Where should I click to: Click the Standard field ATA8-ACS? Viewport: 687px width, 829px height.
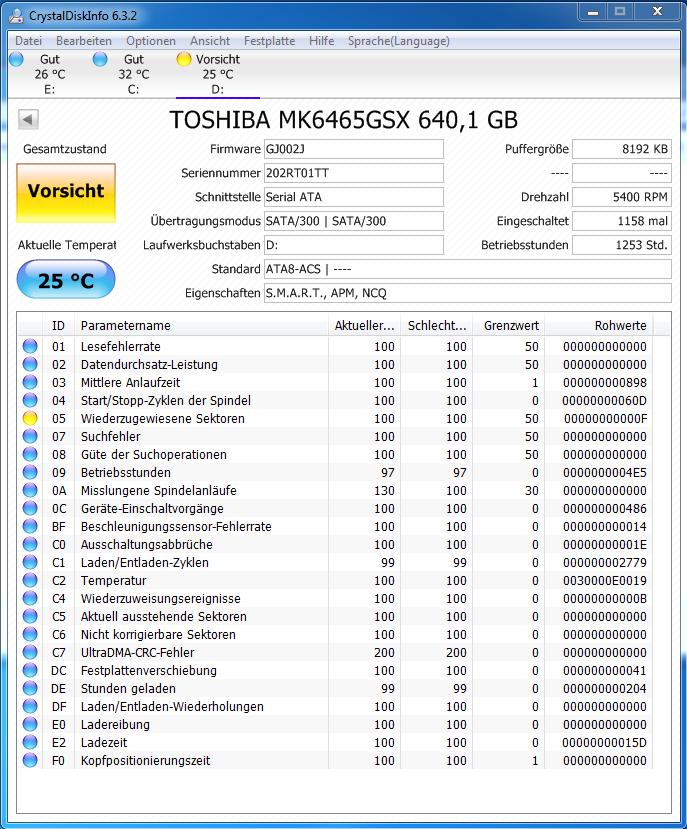click(468, 269)
